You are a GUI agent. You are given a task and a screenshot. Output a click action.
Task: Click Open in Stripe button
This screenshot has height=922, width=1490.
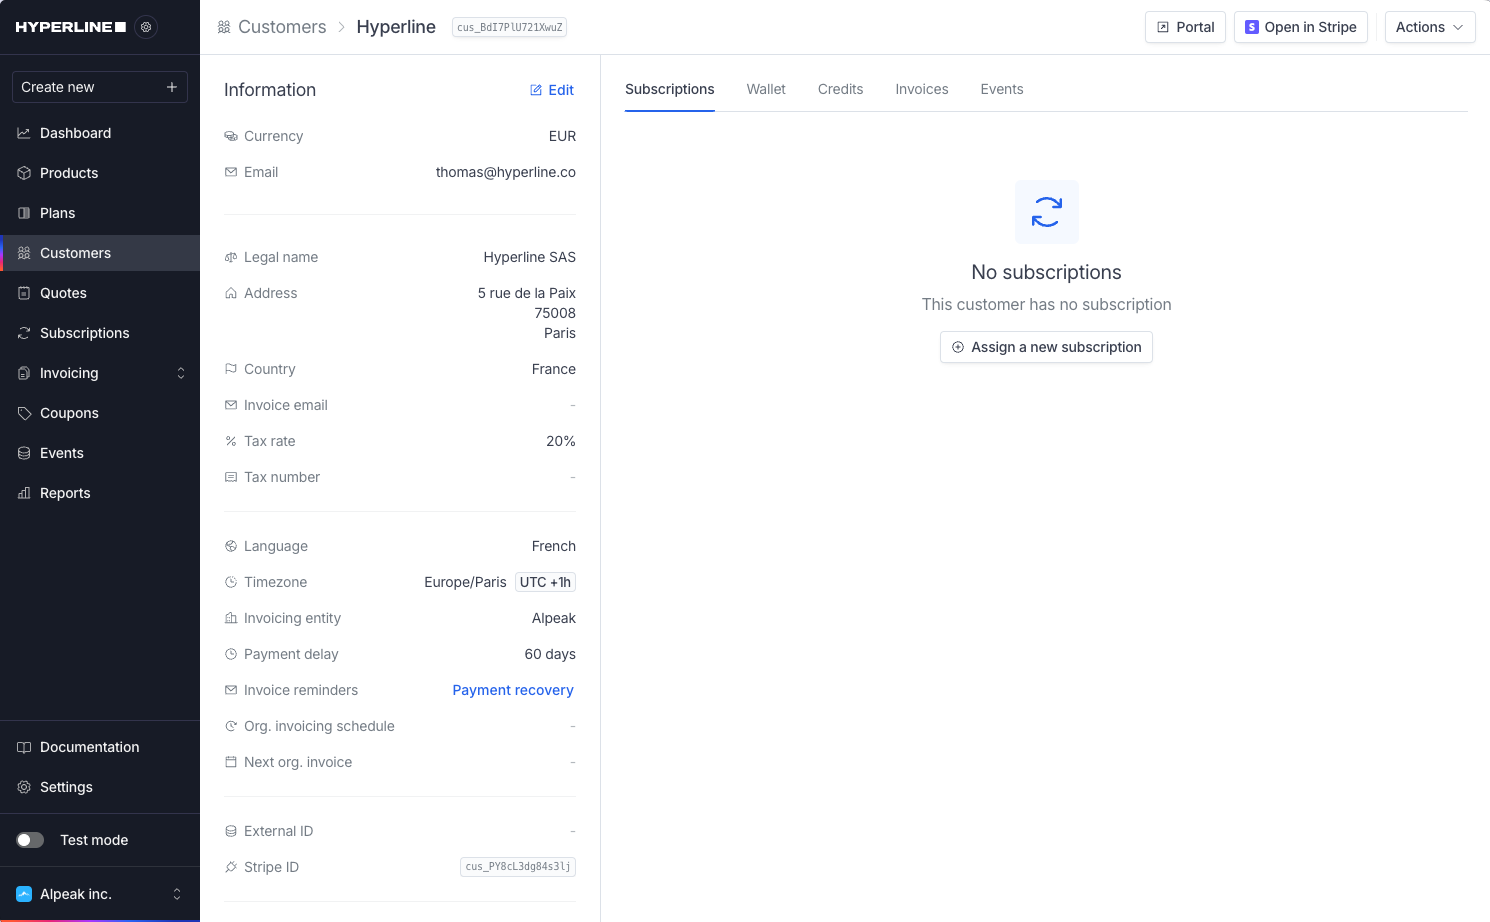(1300, 27)
